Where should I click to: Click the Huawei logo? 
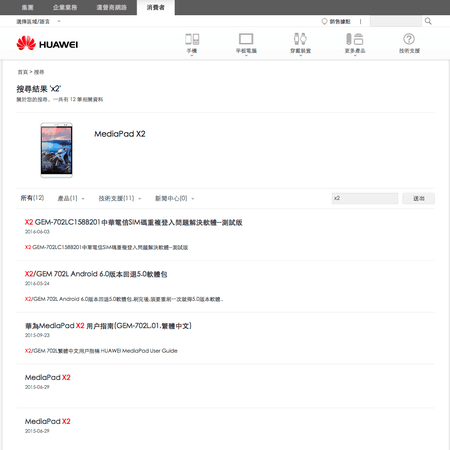pos(47,43)
